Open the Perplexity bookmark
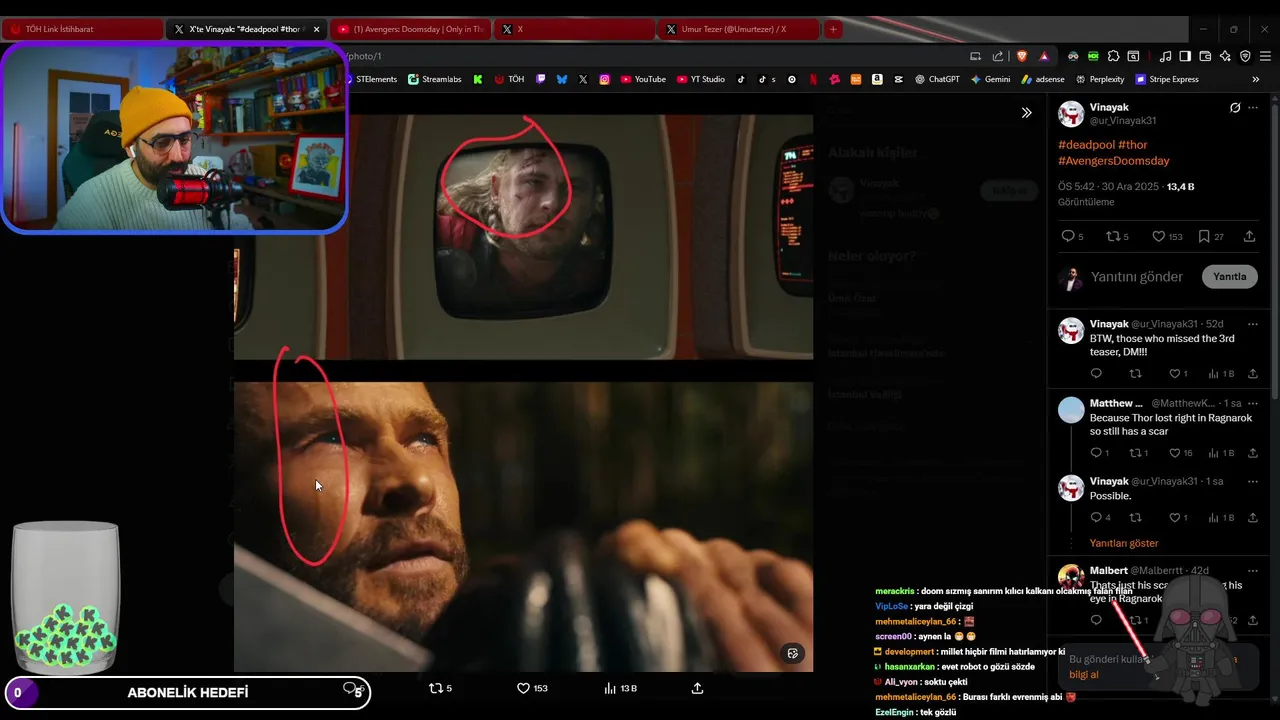This screenshot has height=720, width=1280. point(1100,79)
